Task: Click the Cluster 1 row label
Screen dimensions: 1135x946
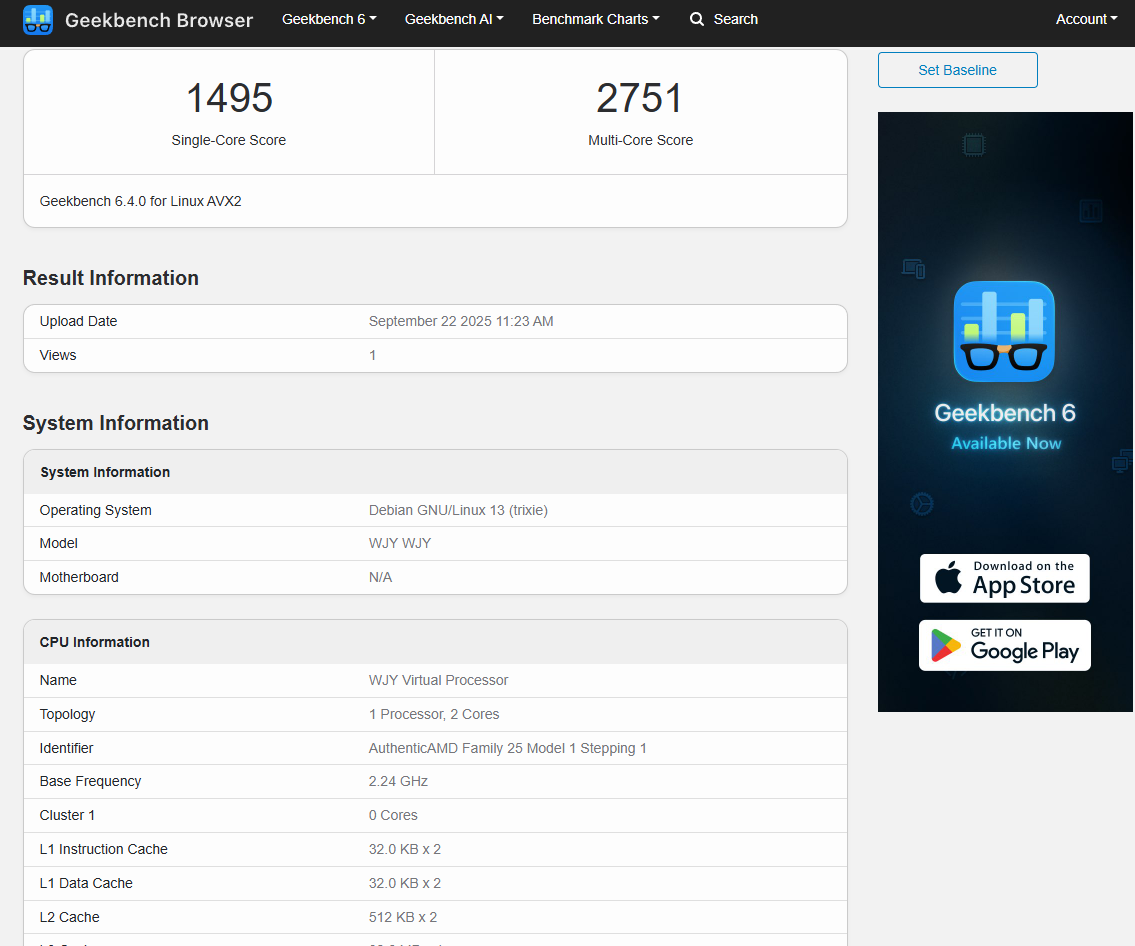Action: (67, 816)
